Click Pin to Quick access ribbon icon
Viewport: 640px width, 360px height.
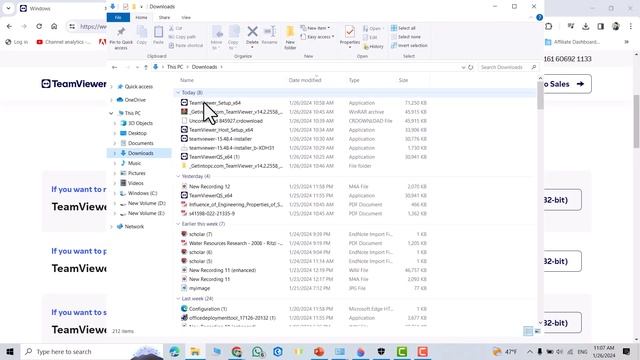[x=121, y=38]
